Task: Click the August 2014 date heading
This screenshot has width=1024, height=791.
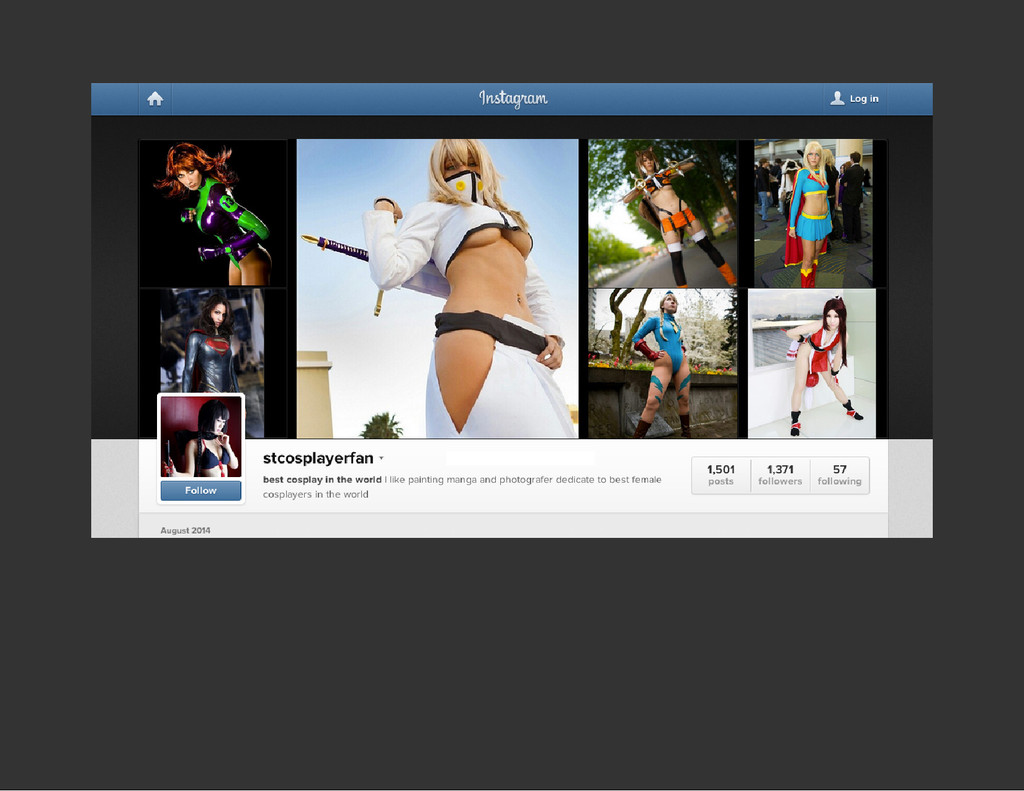Action: [185, 530]
